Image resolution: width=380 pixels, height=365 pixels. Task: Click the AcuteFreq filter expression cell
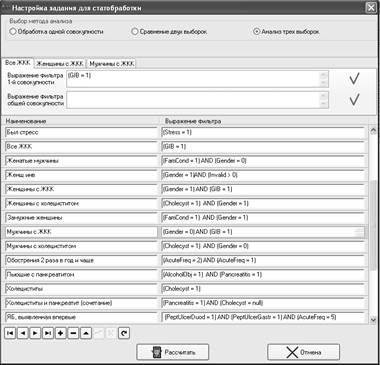[x=263, y=260]
